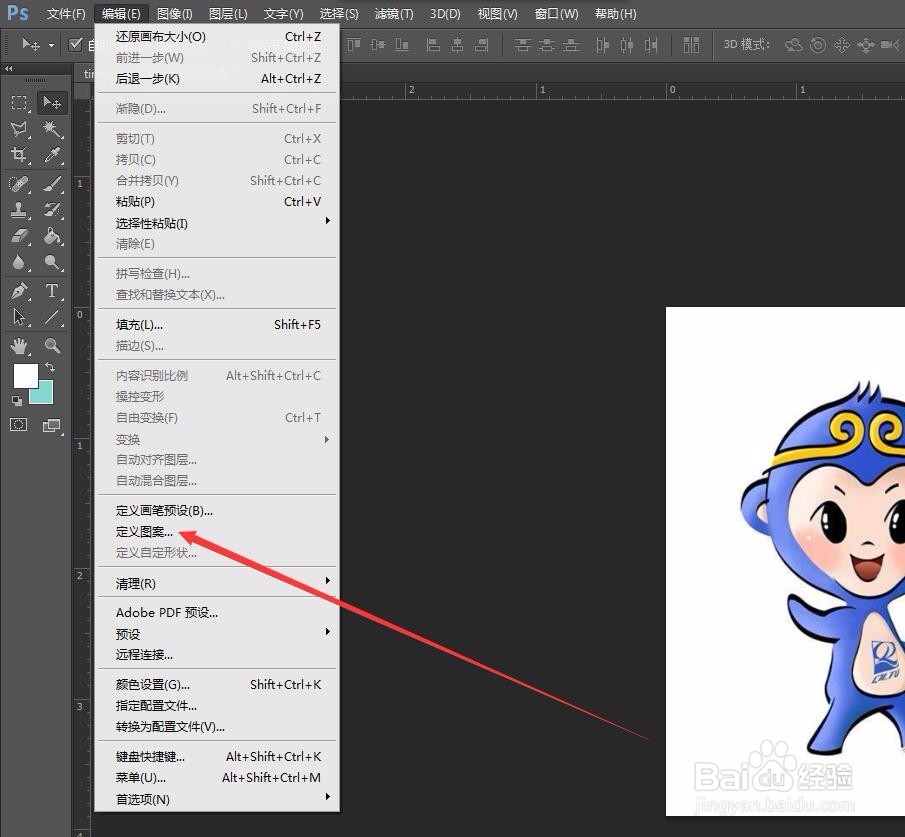
Task: Open the 窗口(W) menu
Action: (x=556, y=13)
